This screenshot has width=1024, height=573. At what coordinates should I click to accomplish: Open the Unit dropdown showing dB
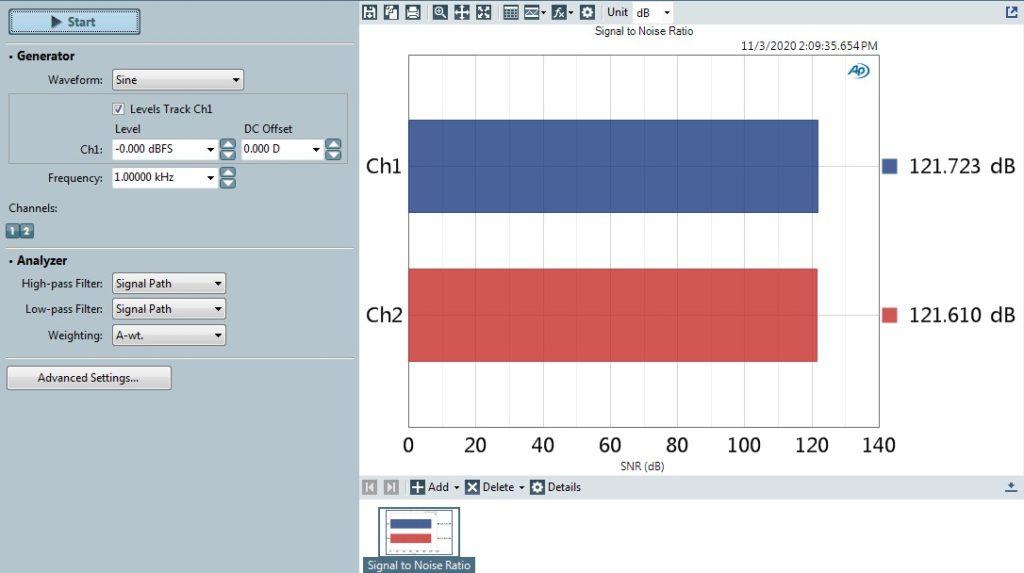(x=653, y=12)
